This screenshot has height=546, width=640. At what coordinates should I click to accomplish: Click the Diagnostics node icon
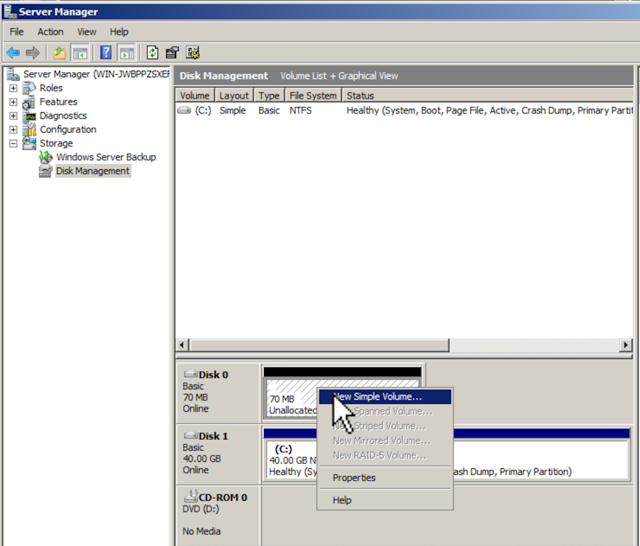(x=29, y=116)
